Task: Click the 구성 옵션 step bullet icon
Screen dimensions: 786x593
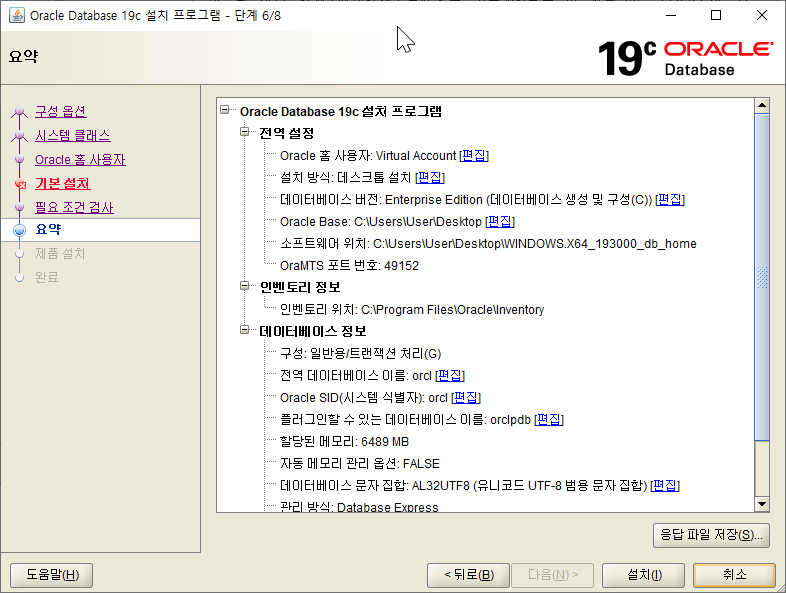Action: (20, 111)
